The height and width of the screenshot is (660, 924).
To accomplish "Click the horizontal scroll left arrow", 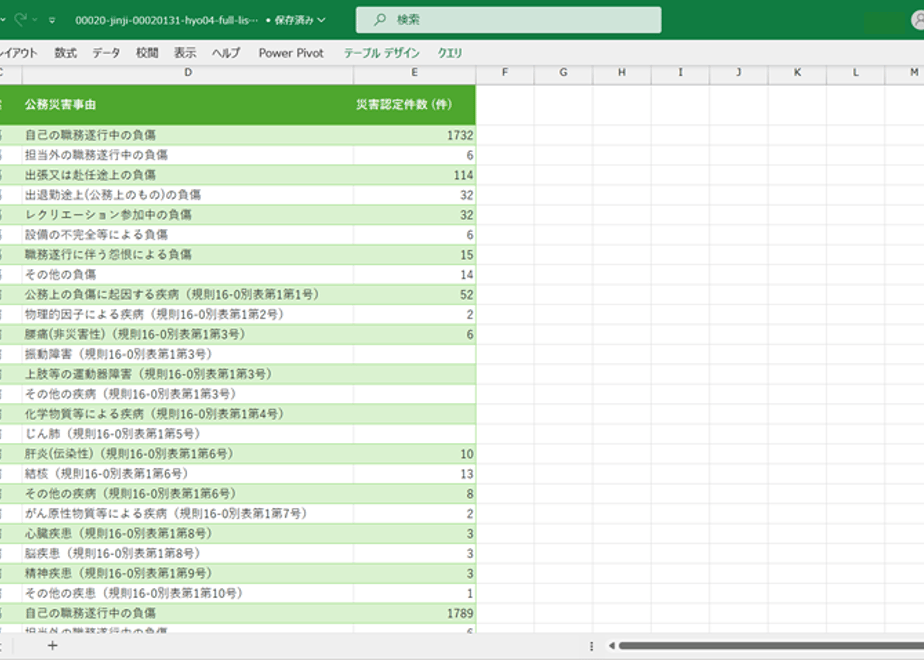I will coord(612,646).
